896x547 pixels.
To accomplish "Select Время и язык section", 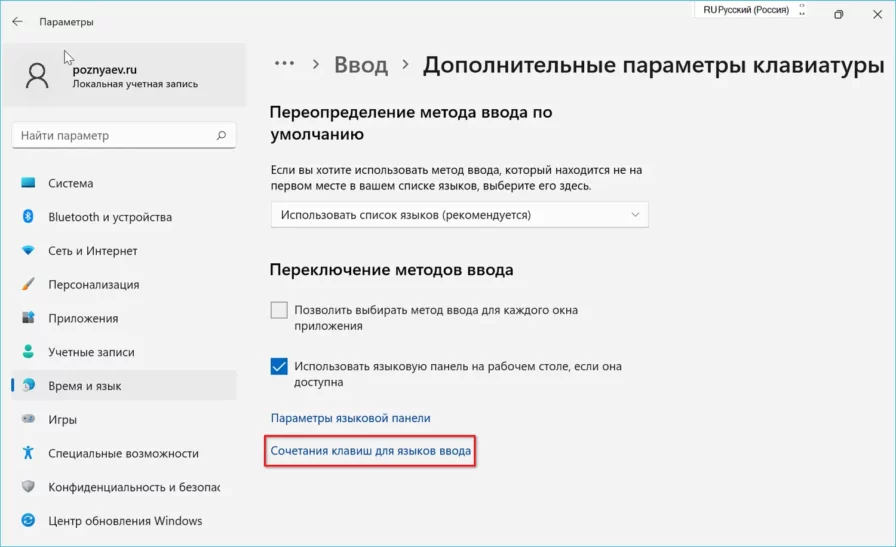I will [x=123, y=385].
